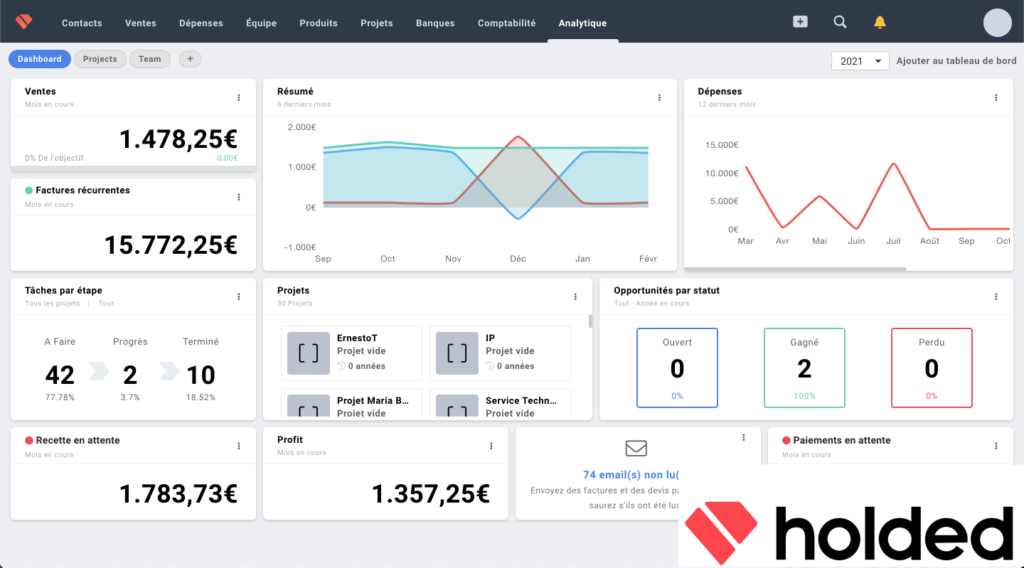Open Dépenses widget three-dot menu
This screenshot has width=1024, height=568.
click(996, 97)
